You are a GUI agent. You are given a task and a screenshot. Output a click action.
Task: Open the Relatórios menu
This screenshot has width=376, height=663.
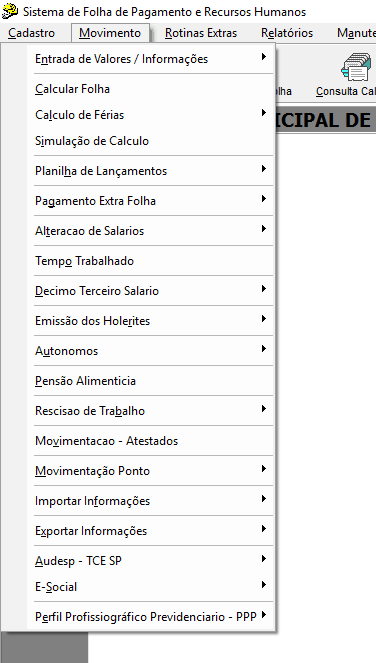tap(287, 33)
